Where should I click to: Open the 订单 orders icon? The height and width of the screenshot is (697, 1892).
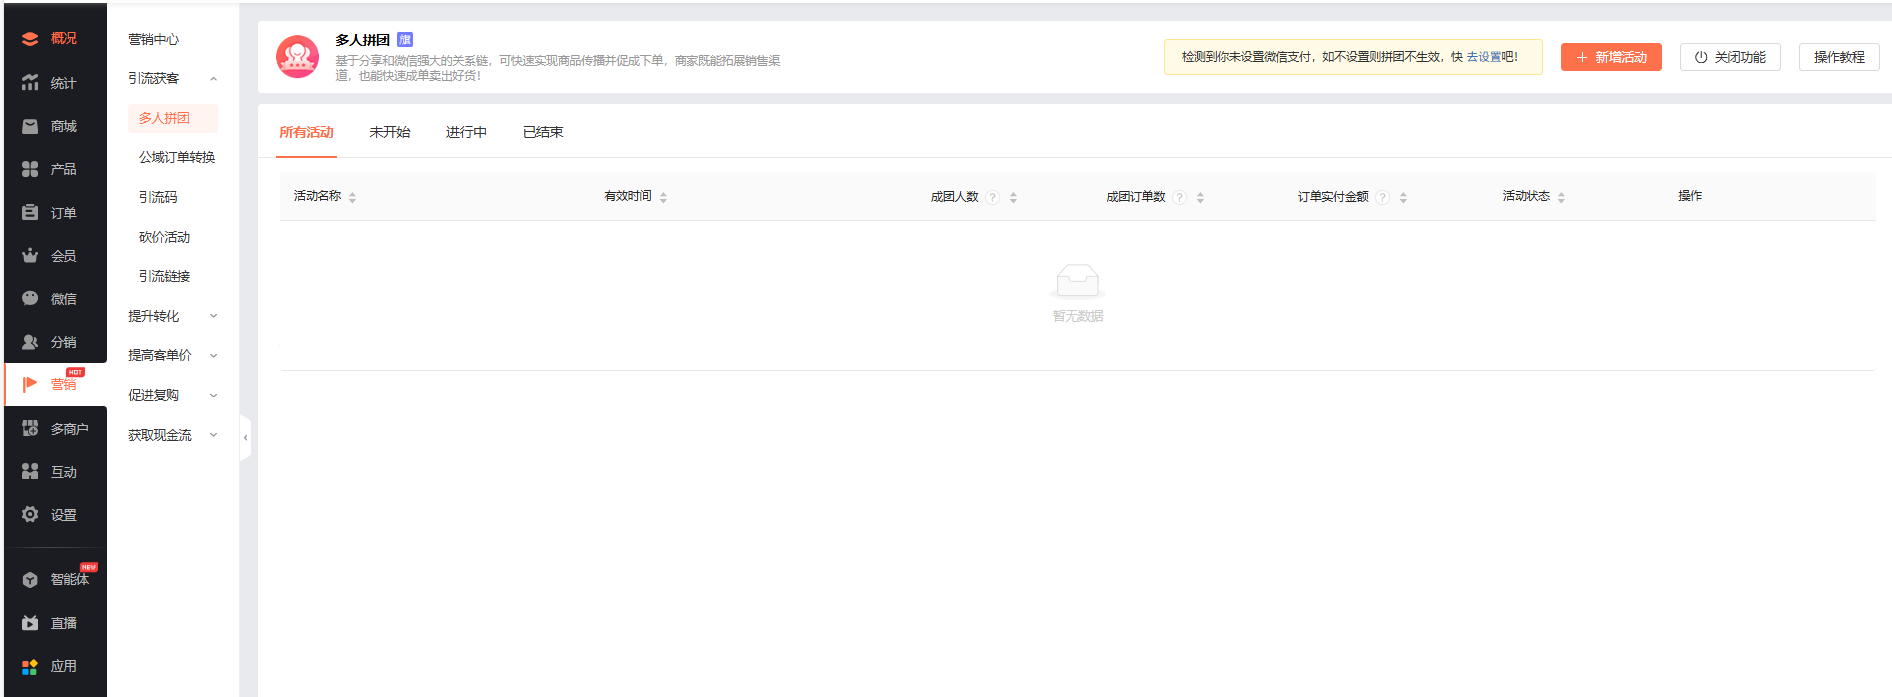coord(30,213)
